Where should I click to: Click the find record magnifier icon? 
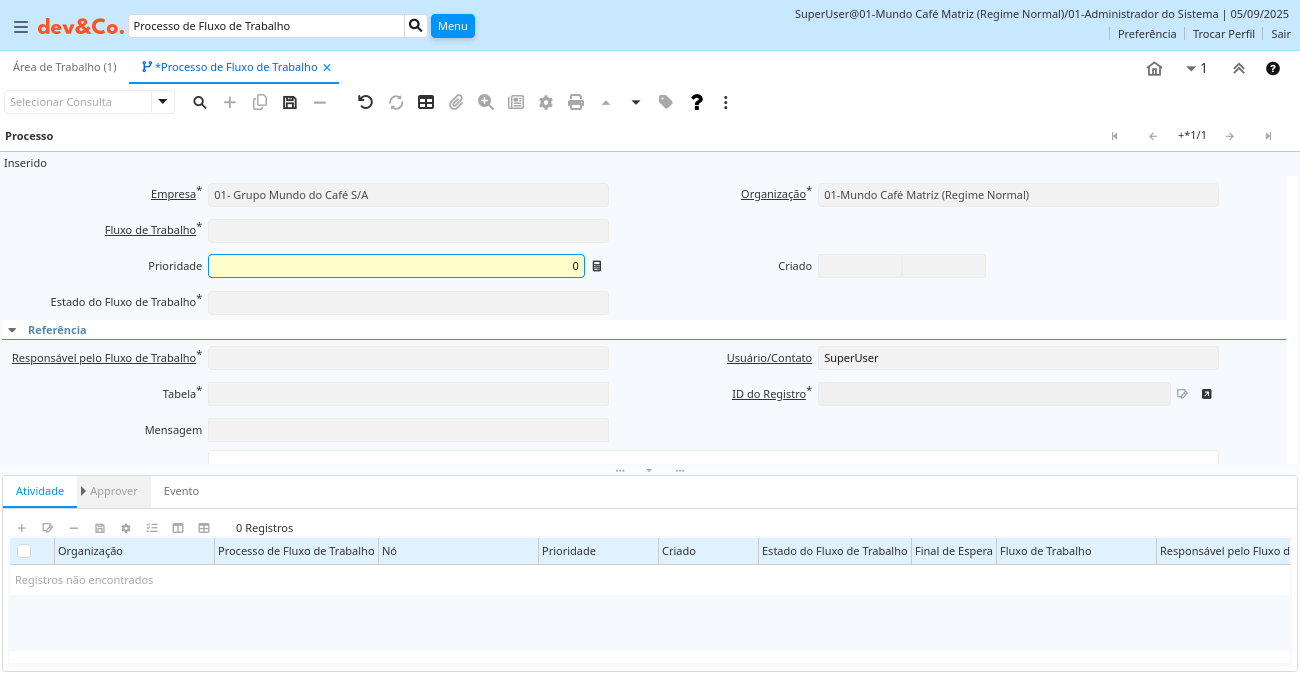(200, 102)
